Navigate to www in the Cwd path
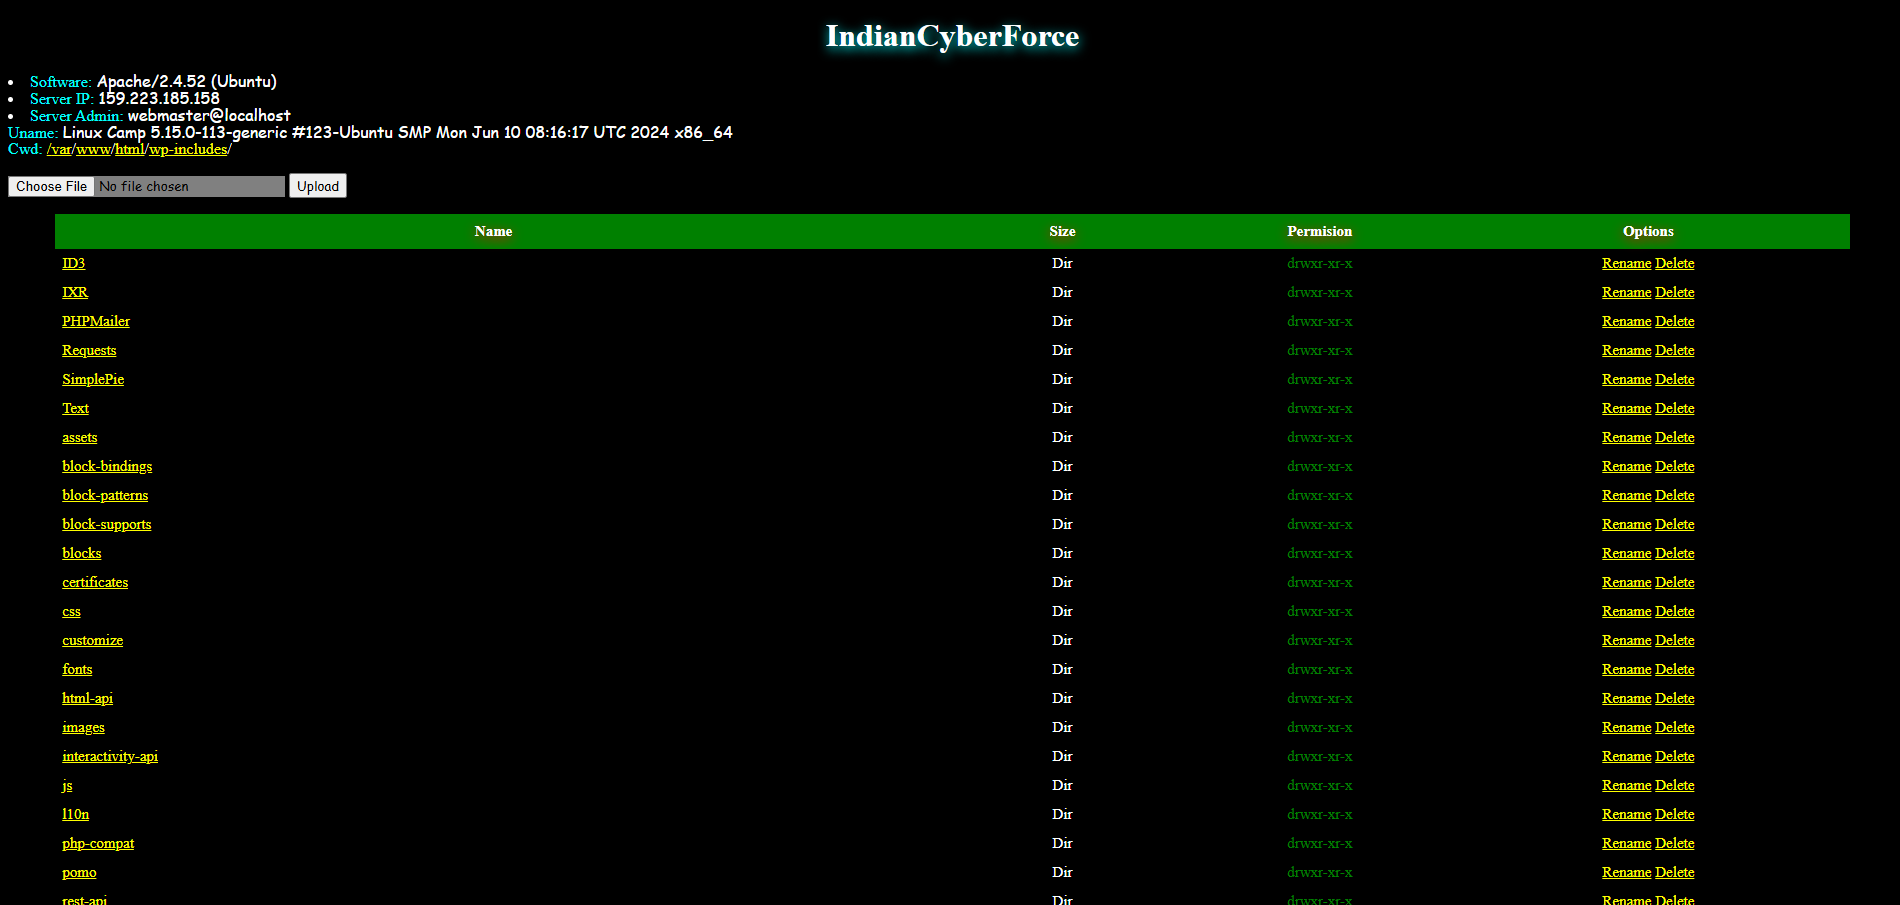This screenshot has height=905, width=1900. click(93, 149)
